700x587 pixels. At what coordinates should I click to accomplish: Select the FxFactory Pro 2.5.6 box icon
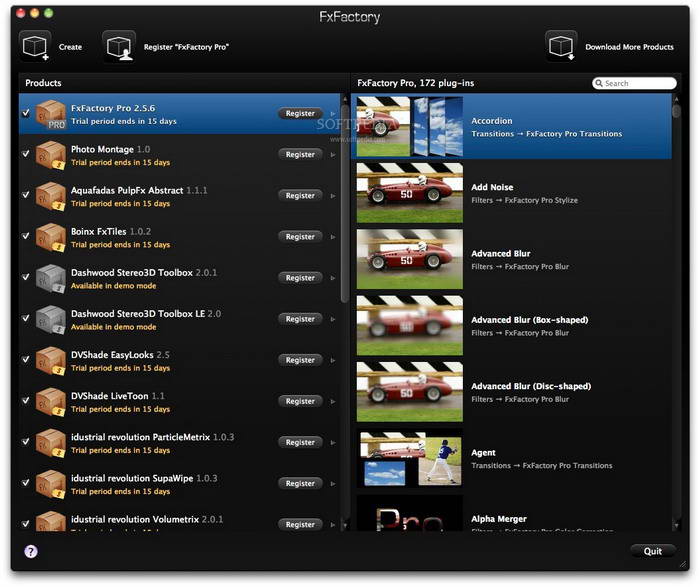[50, 114]
